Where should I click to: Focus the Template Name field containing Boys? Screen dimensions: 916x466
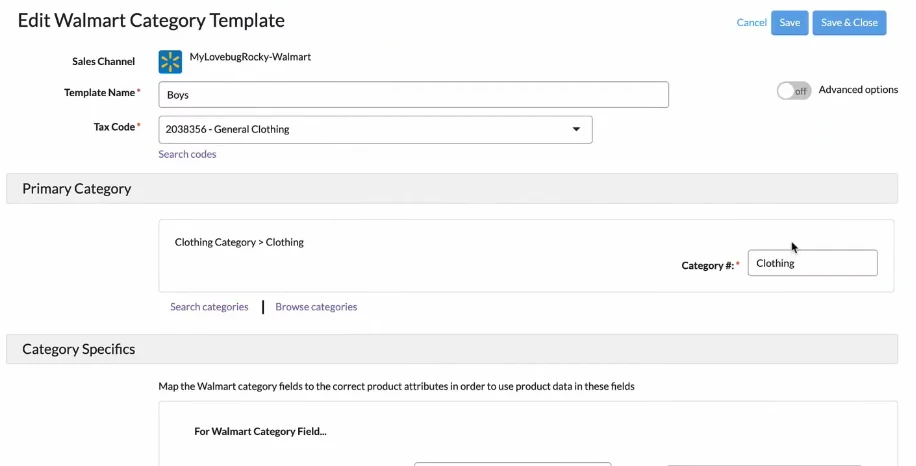click(413, 95)
